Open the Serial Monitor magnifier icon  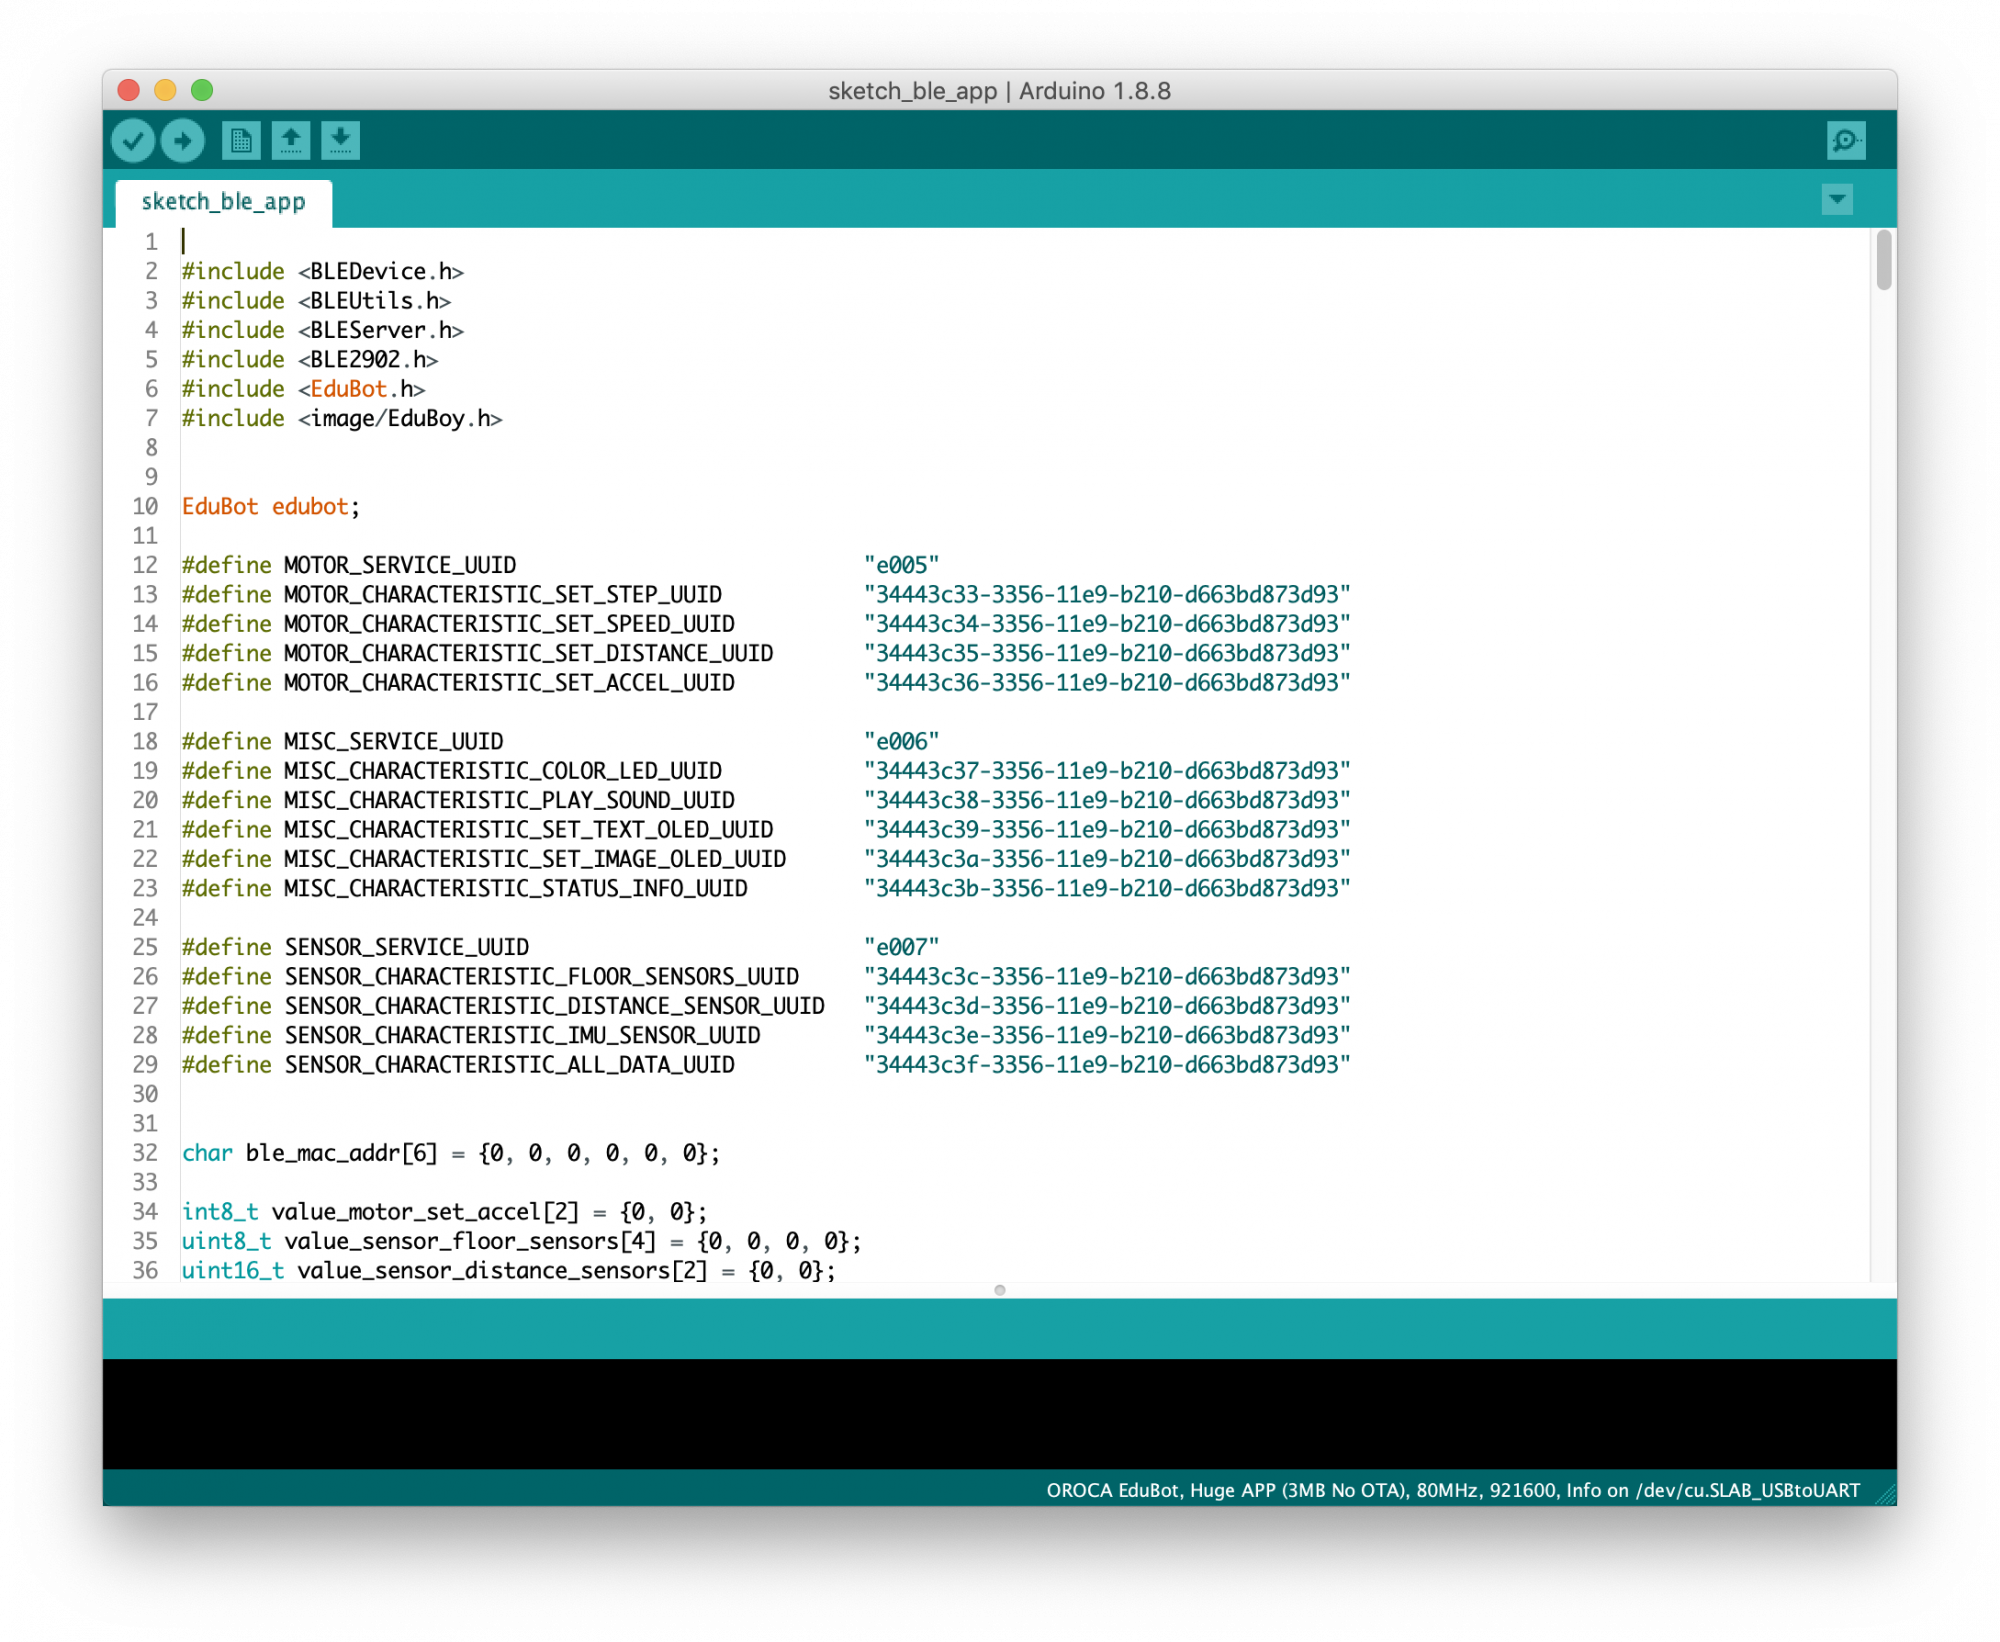pyautogui.click(x=1845, y=141)
